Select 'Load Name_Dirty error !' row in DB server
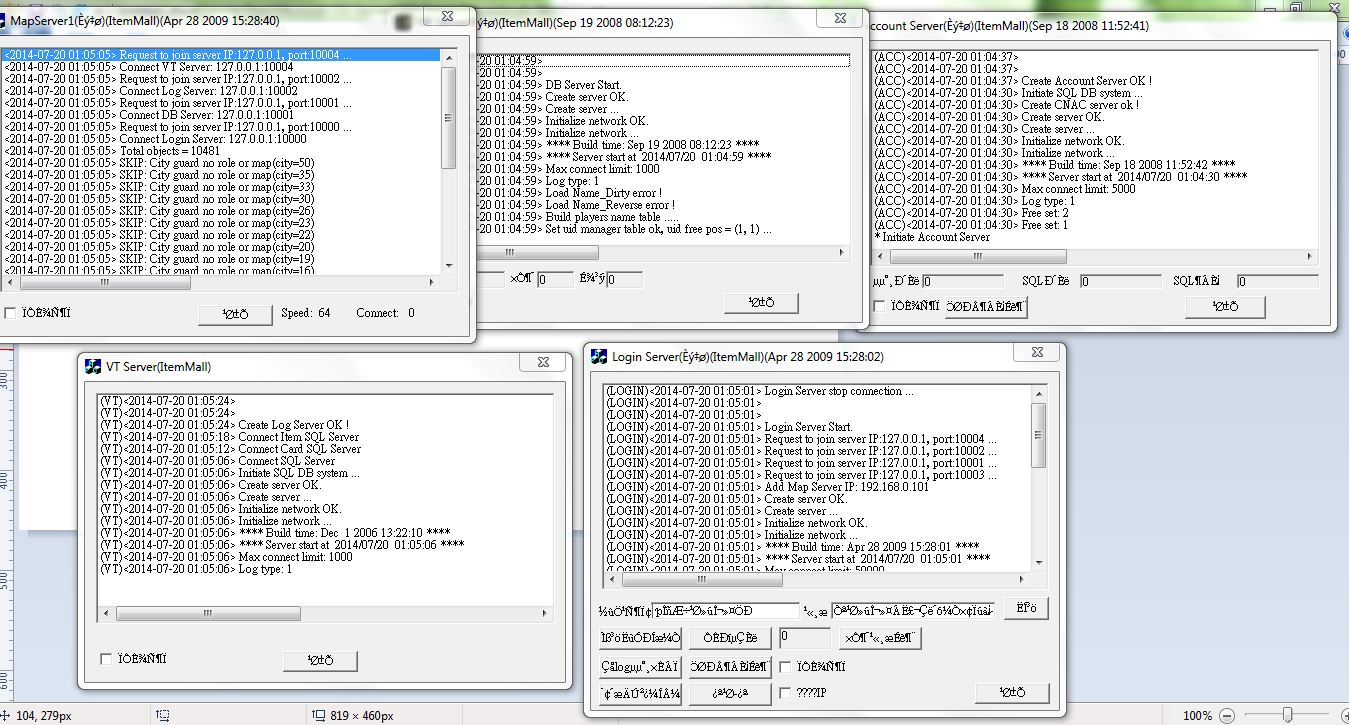 click(662, 193)
